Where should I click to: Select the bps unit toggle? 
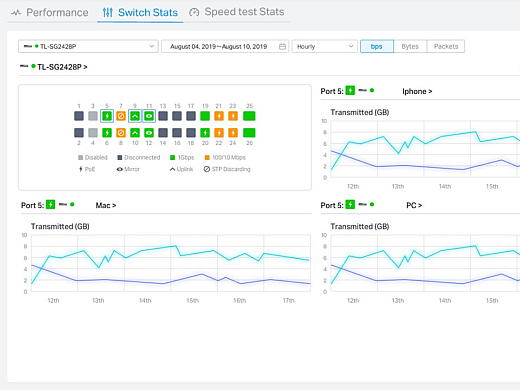click(x=377, y=46)
